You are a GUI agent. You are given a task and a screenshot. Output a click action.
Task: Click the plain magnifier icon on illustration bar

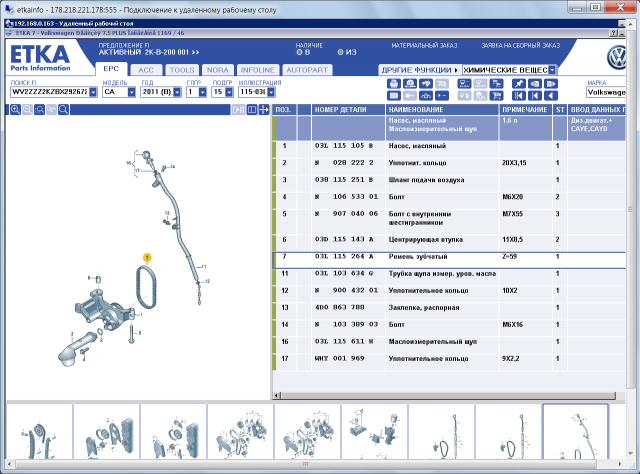pos(63,109)
